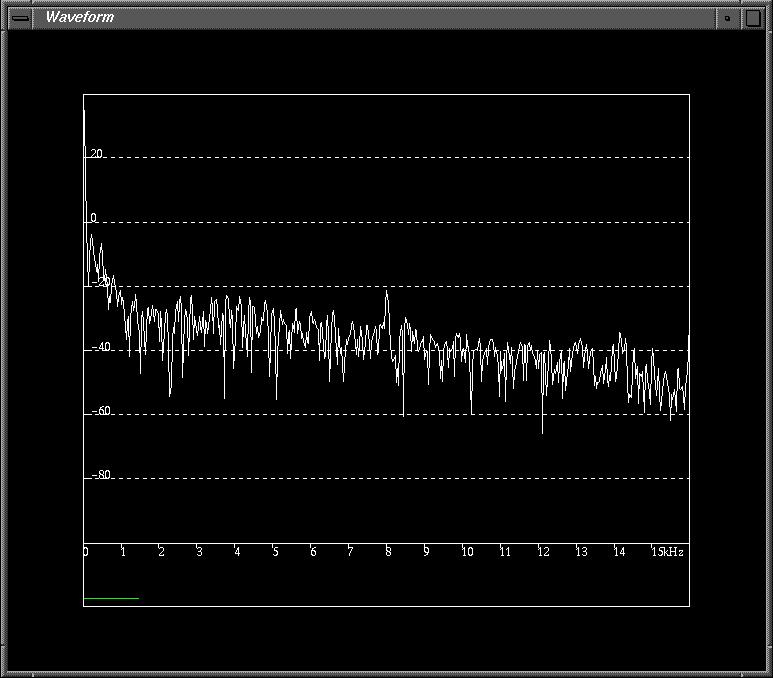Click the 20 dB gridline label

(96, 155)
